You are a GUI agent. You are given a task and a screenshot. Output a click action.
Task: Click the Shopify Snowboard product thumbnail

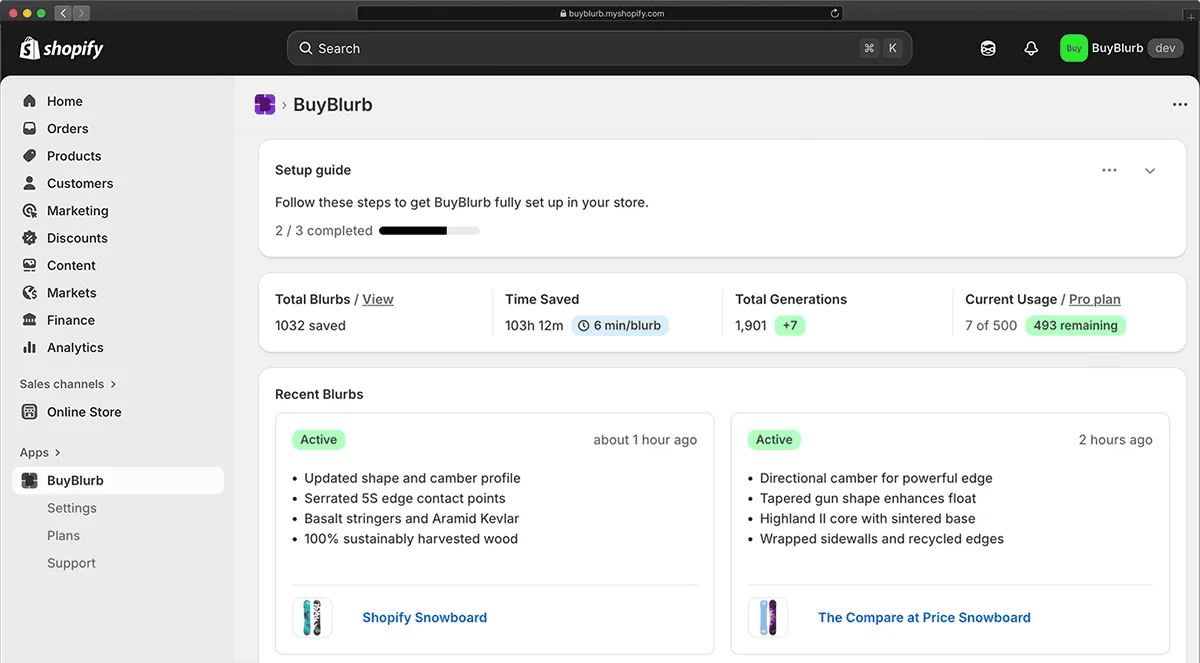click(x=312, y=618)
